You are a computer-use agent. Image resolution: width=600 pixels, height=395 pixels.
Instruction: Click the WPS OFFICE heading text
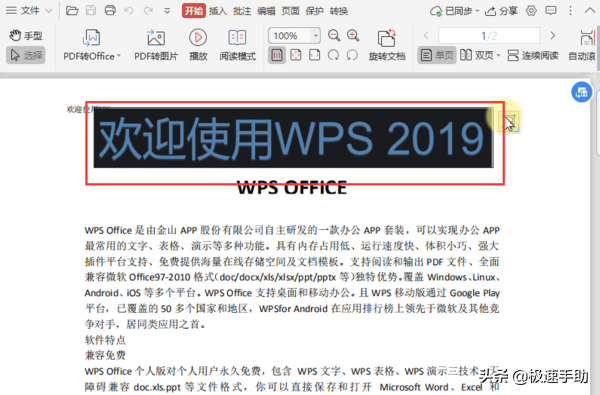[292, 188]
